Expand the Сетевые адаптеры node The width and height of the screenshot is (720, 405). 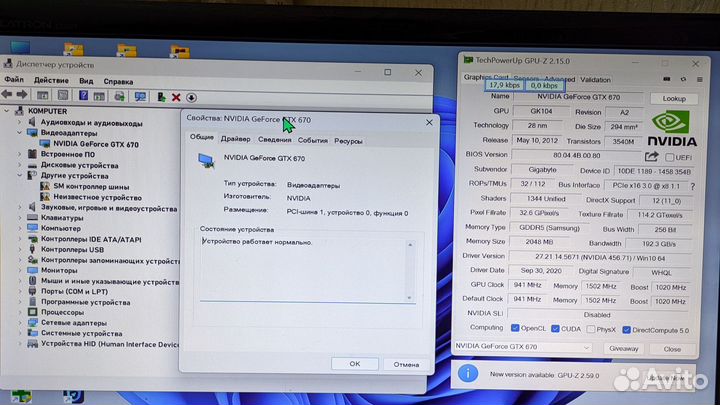pyautogui.click(x=19, y=323)
